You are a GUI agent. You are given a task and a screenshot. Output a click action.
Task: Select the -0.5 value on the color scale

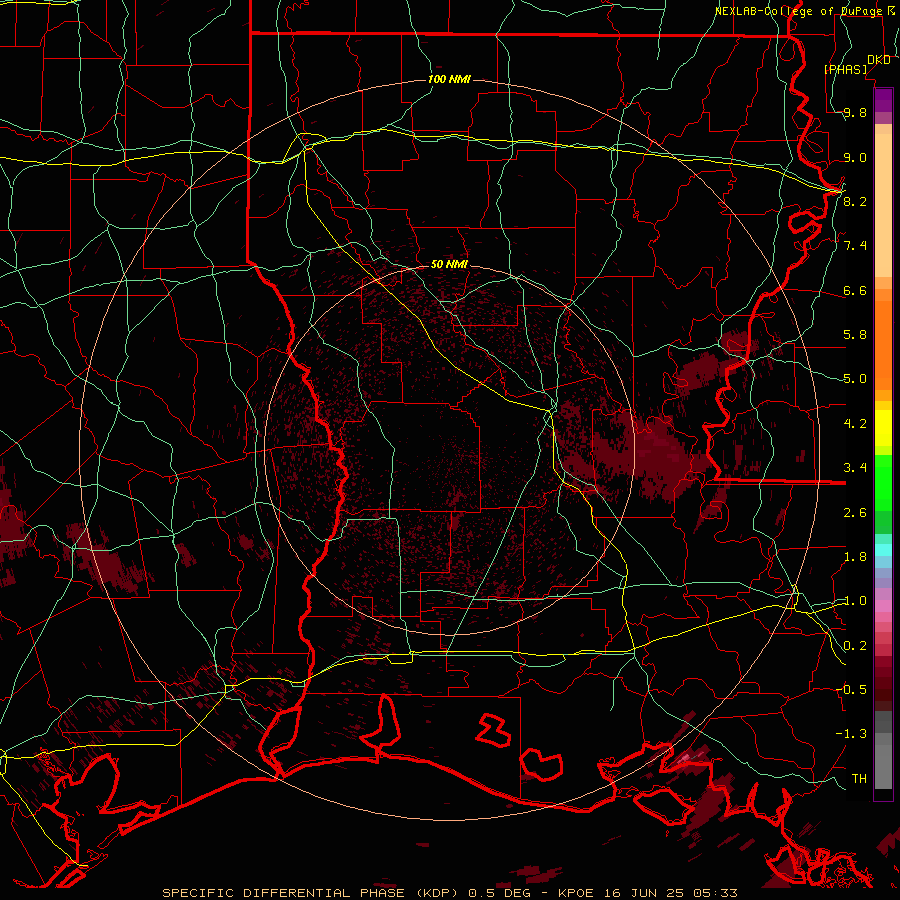[851, 689]
